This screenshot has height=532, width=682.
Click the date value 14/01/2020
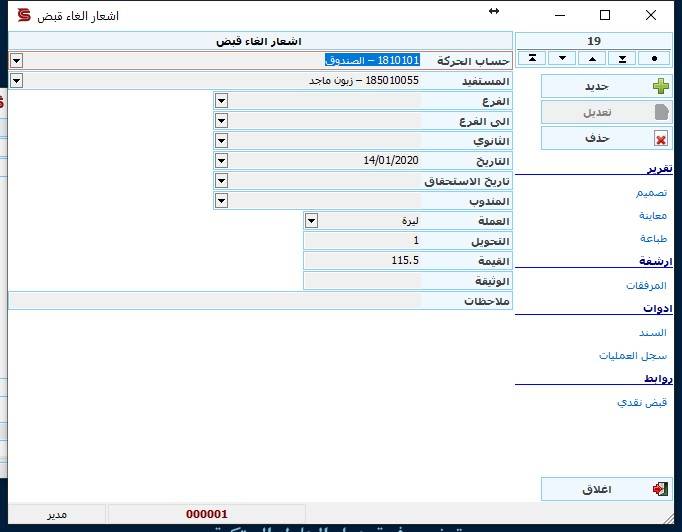(391, 161)
